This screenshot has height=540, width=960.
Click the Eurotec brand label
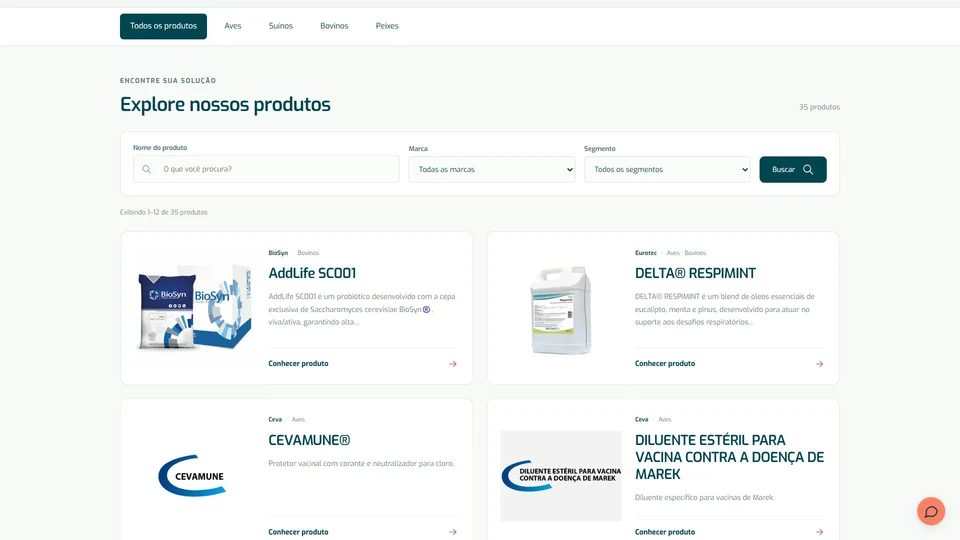[x=646, y=253]
